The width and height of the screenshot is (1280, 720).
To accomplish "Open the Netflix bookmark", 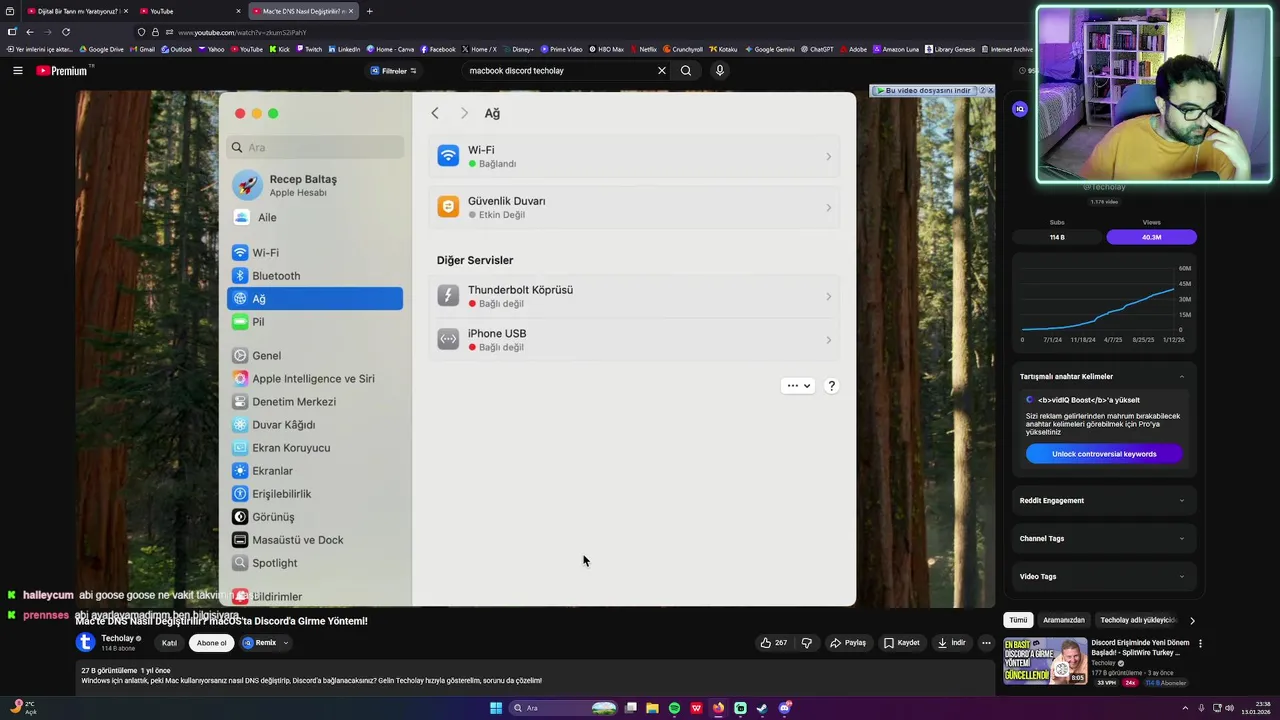I will pos(643,49).
